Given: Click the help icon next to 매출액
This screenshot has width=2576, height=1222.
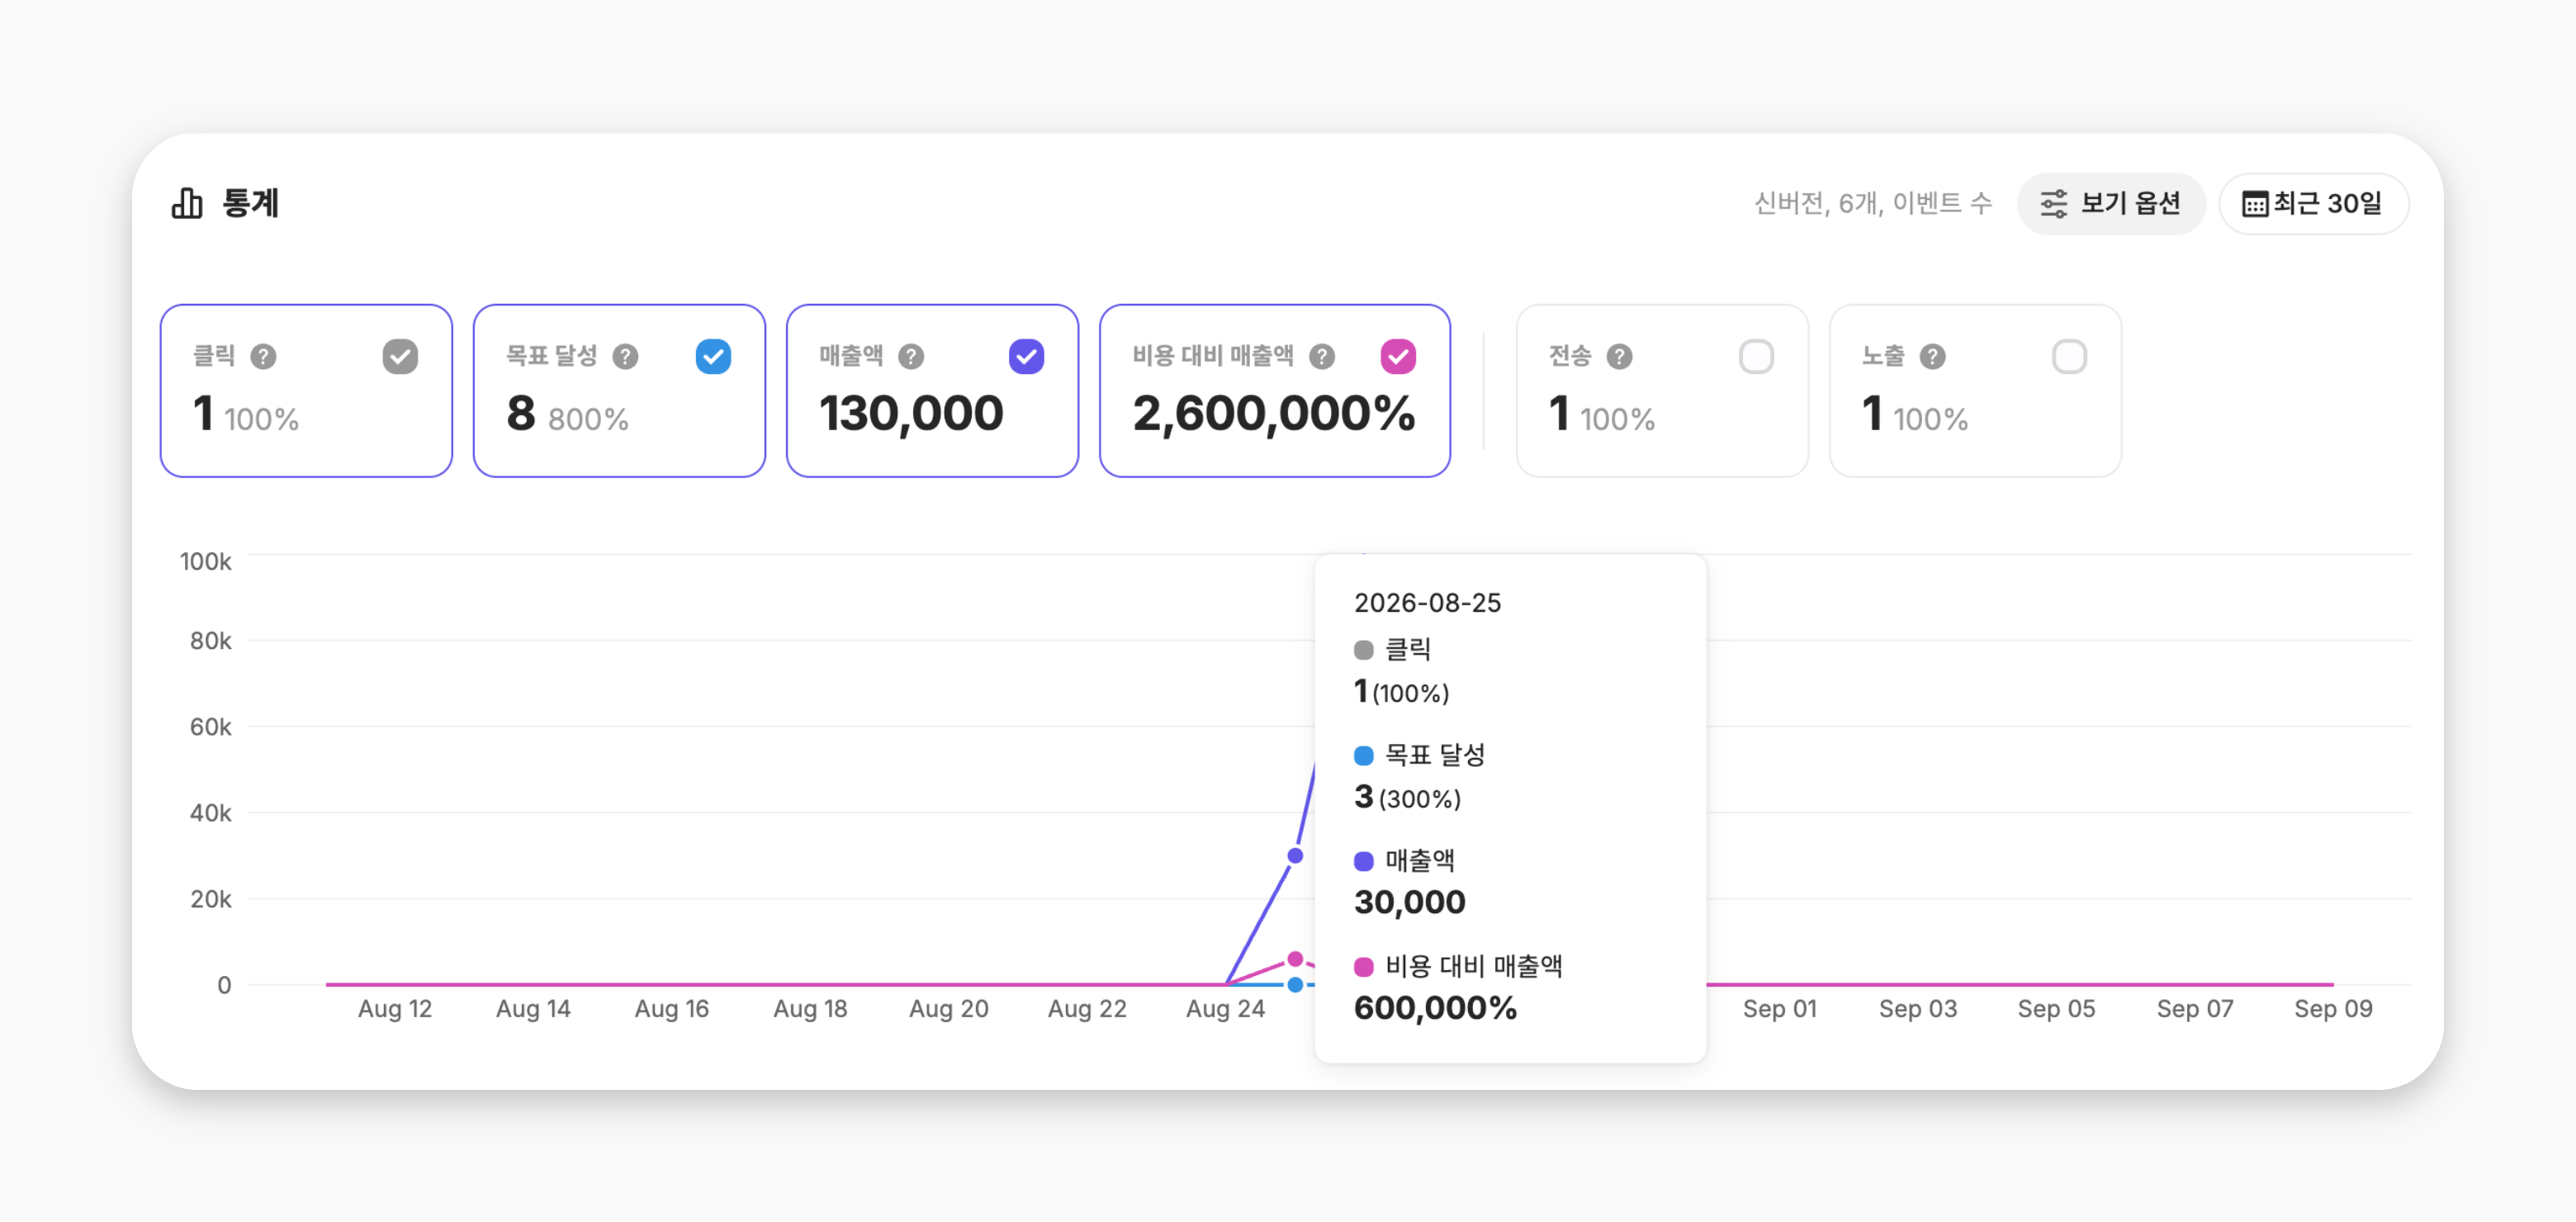Looking at the screenshot, I should pos(911,357).
